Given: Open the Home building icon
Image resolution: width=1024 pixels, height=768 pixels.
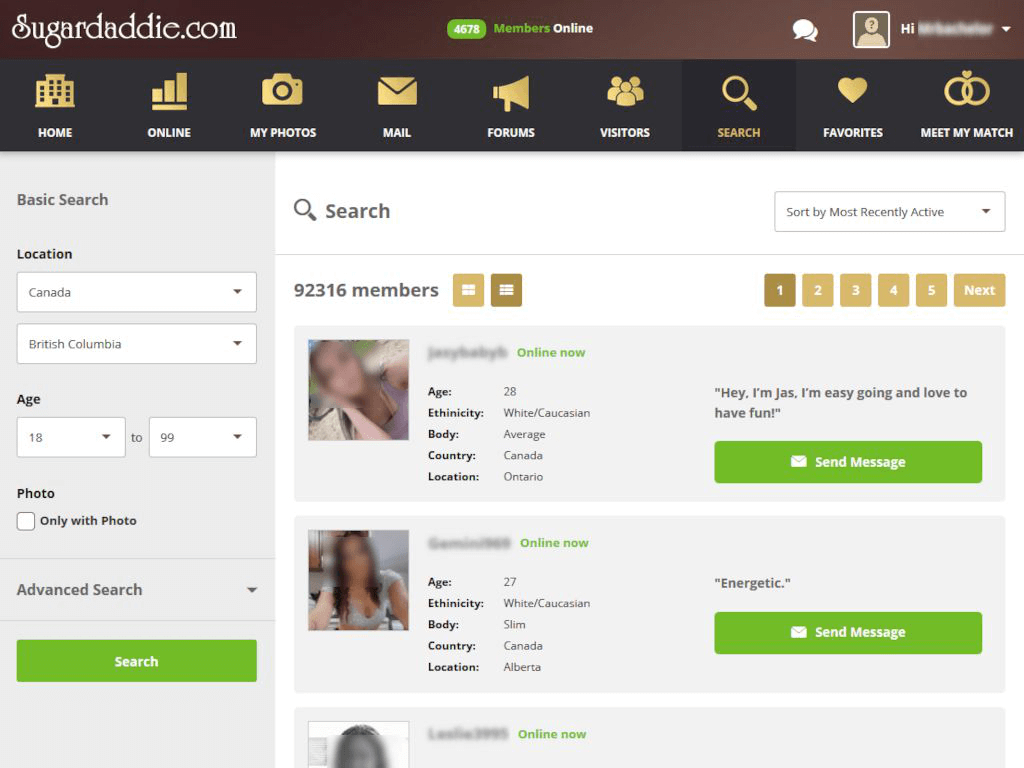Looking at the screenshot, I should [55, 93].
